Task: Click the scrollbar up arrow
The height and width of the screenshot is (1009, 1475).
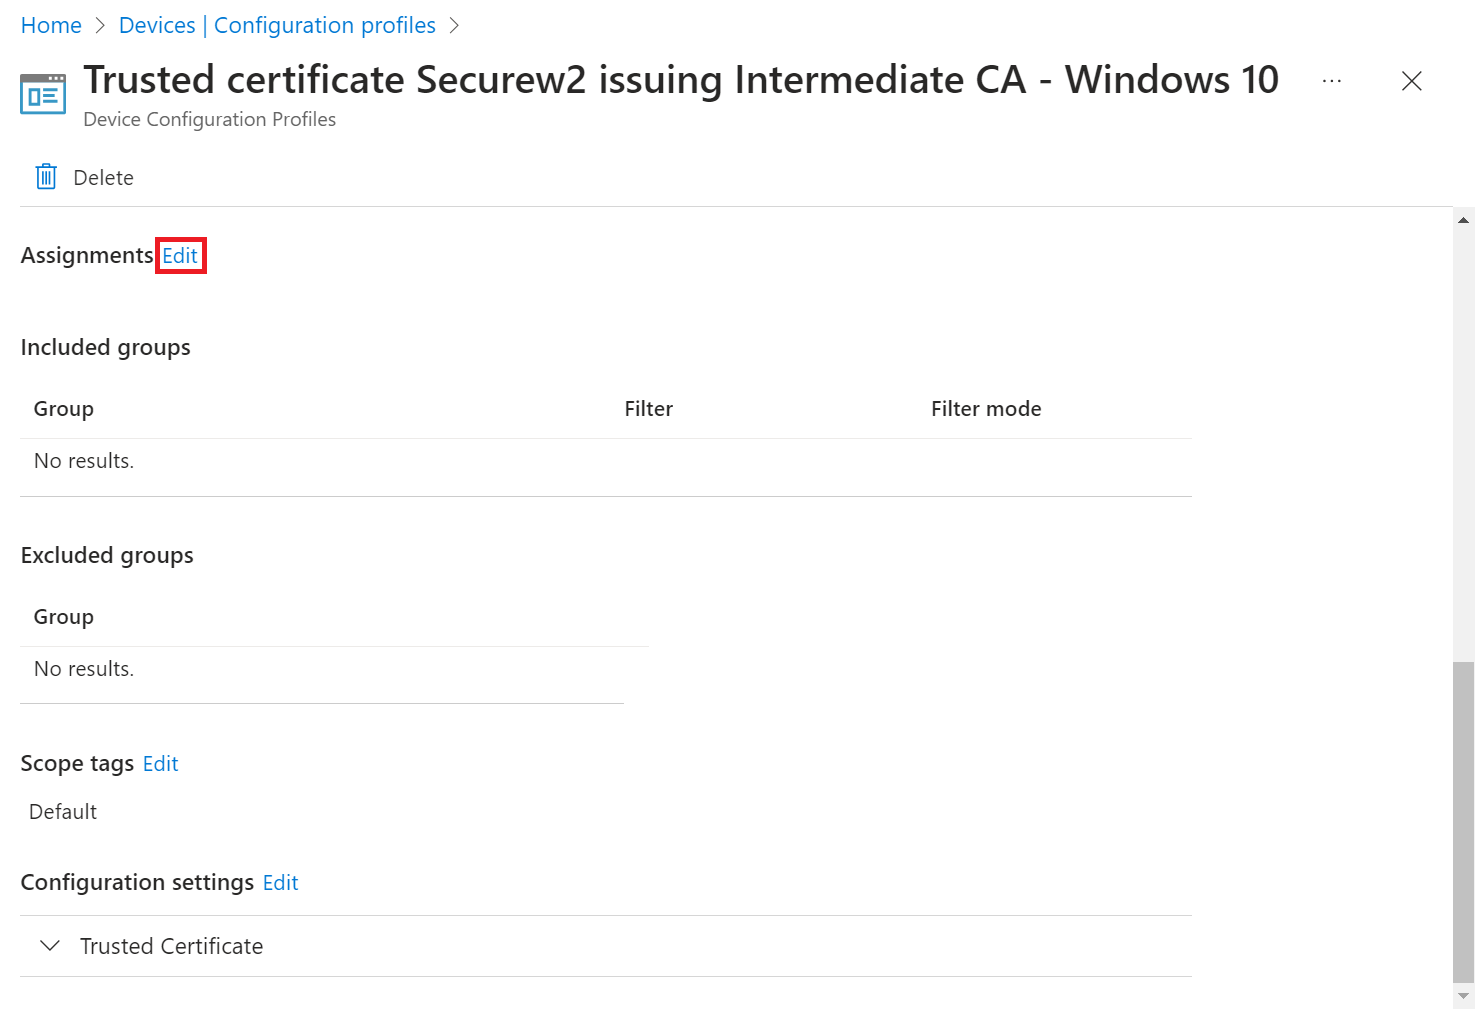Action: tap(1464, 220)
